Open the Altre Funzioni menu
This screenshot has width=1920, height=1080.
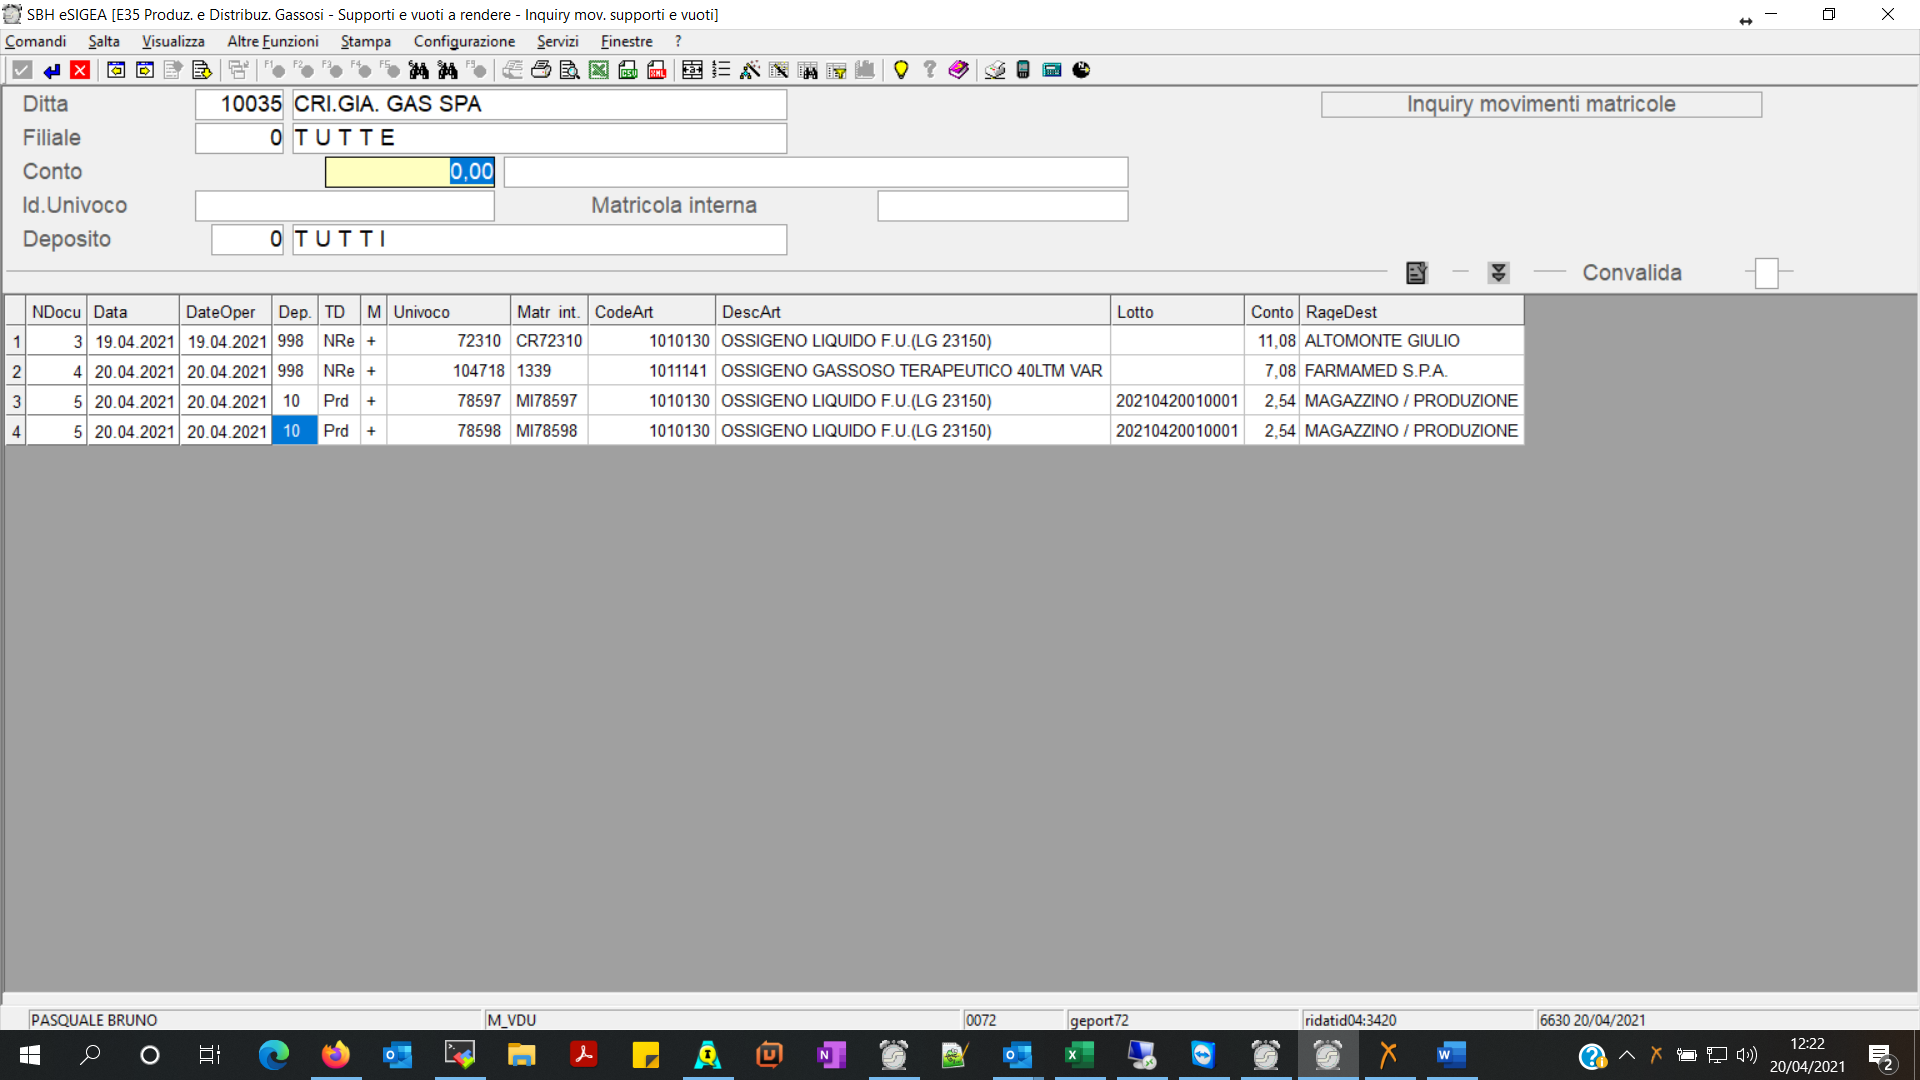(x=272, y=41)
